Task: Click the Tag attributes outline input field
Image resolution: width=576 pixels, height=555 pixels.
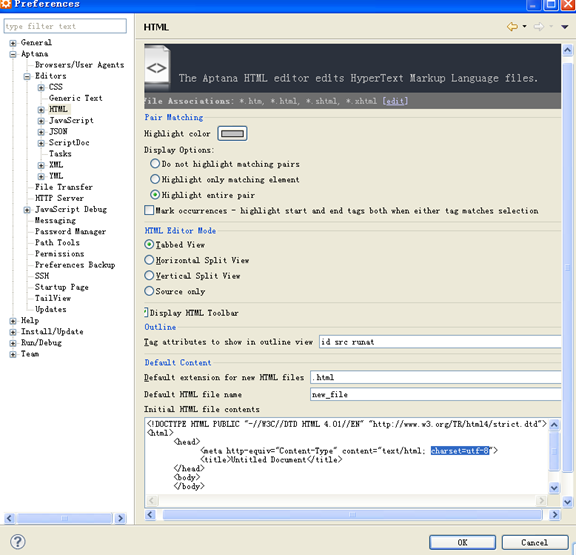Action: pyautogui.click(x=440, y=342)
